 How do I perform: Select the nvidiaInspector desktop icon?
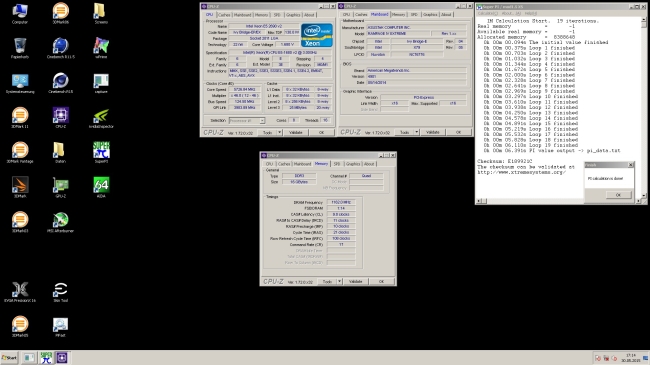click(x=101, y=118)
